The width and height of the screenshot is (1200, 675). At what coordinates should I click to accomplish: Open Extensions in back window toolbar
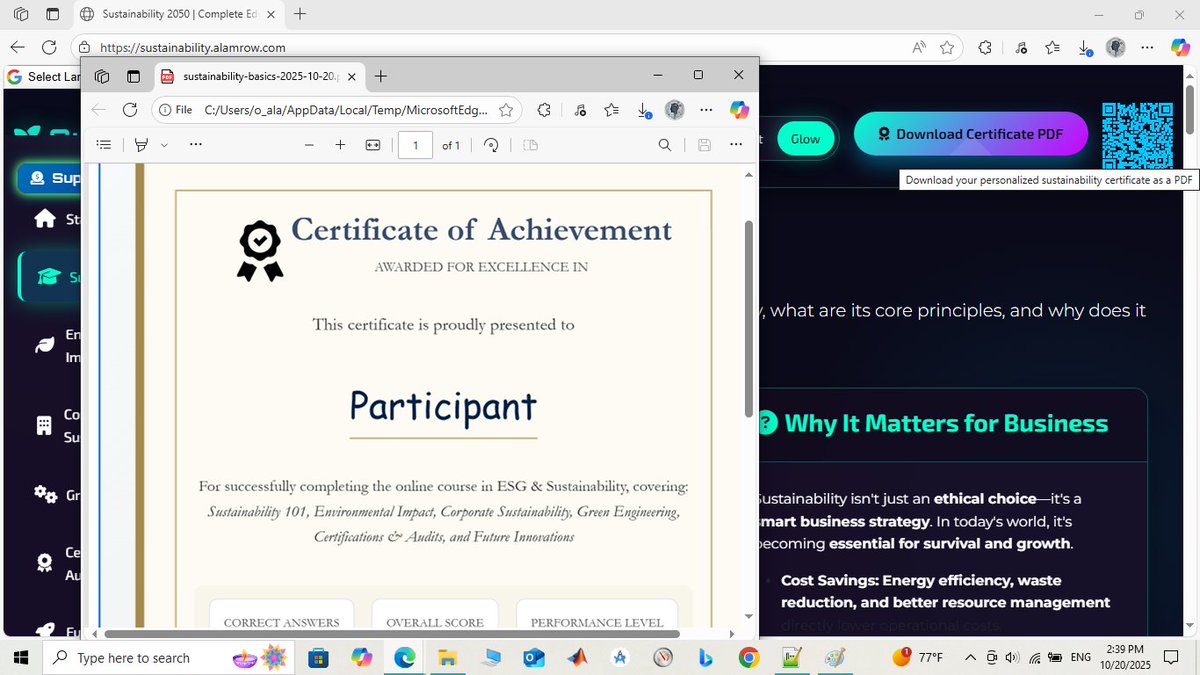tap(985, 47)
